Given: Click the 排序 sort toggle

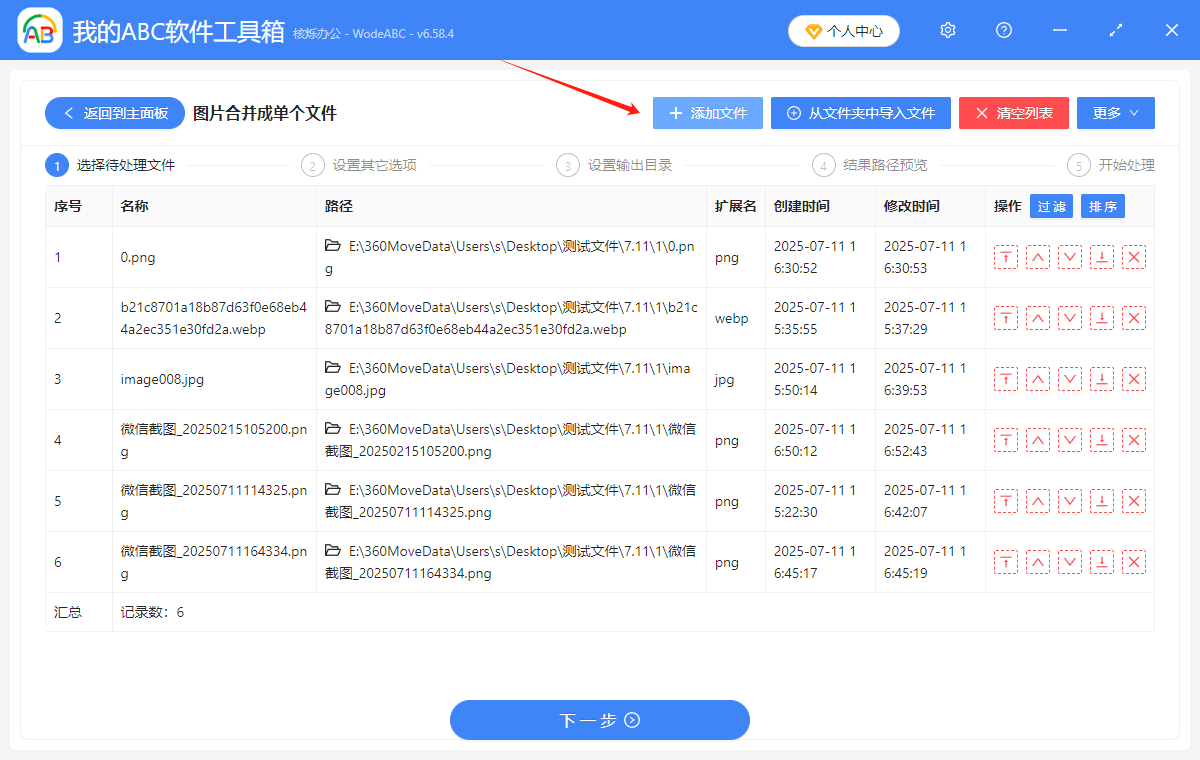Looking at the screenshot, I should click(x=1102, y=206).
